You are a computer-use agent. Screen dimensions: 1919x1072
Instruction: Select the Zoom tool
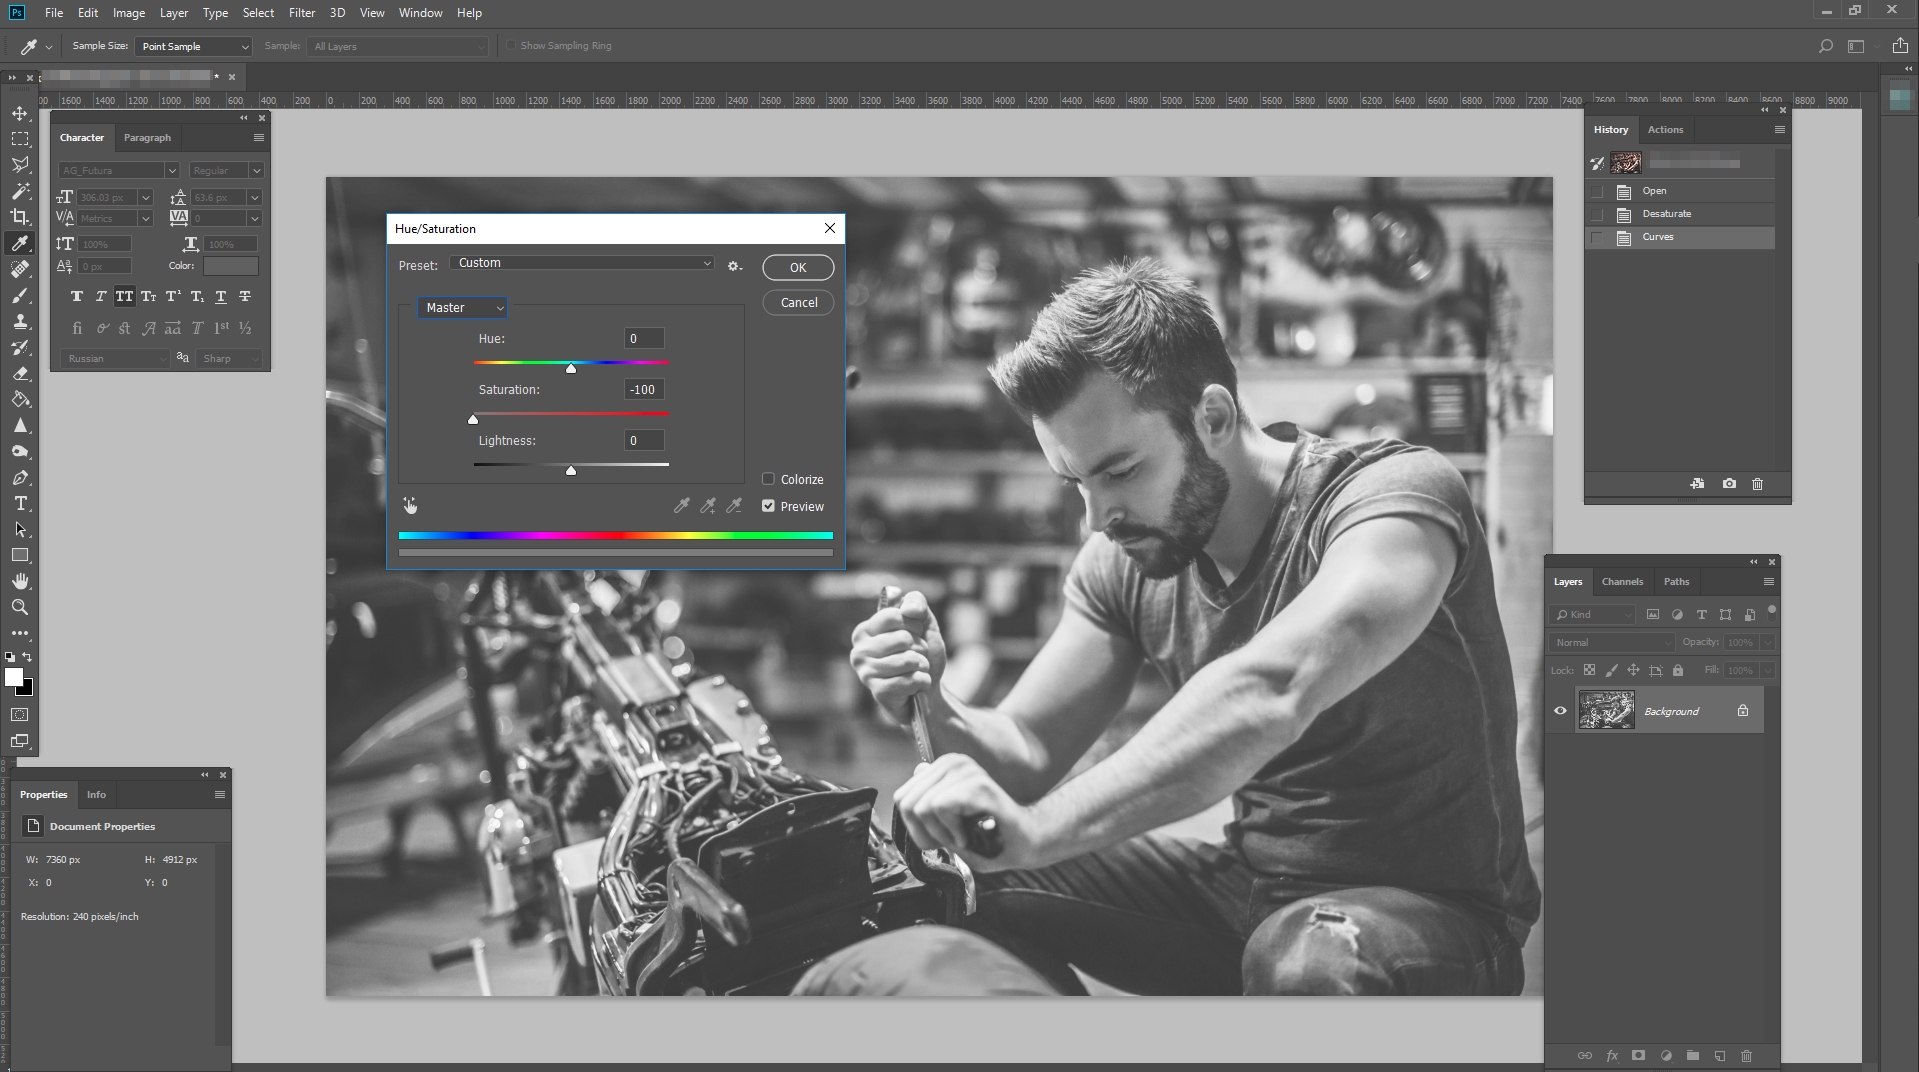point(20,607)
